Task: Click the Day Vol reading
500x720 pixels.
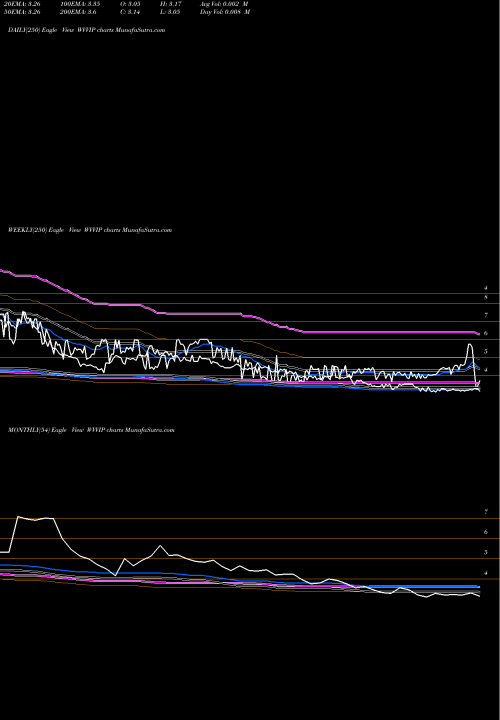Action: (225, 12)
